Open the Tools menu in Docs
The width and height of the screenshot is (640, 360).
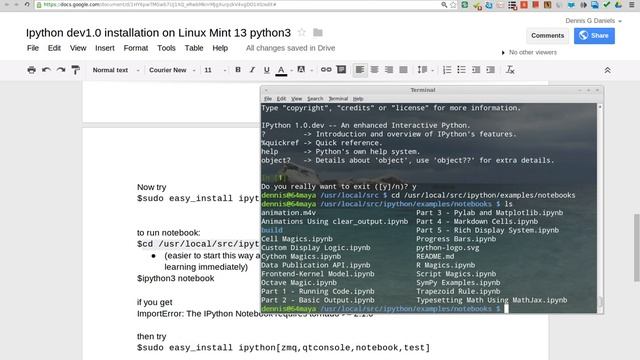click(x=166, y=48)
